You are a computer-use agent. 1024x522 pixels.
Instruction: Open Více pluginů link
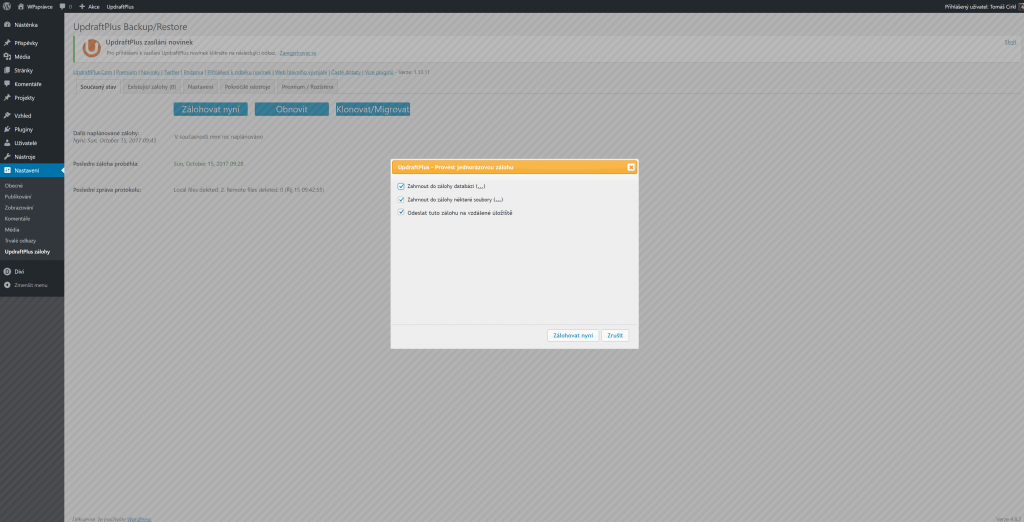coord(379,72)
